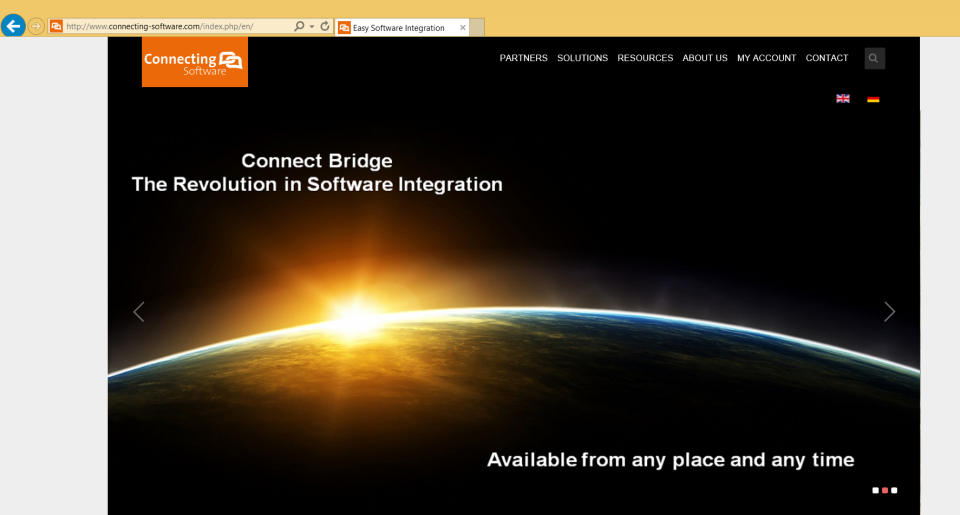Go to next slide with right chevron
Screen dimensions: 960x515
point(889,312)
